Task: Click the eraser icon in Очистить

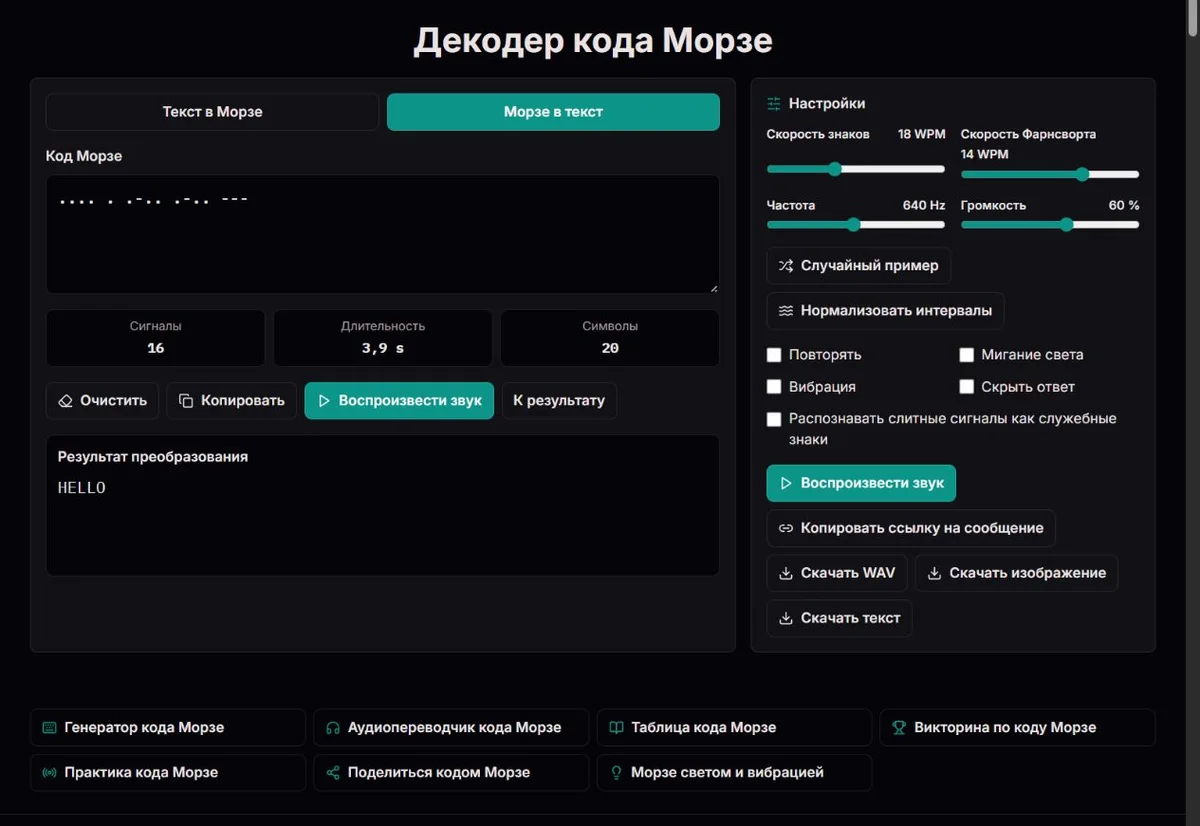Action: 66,401
